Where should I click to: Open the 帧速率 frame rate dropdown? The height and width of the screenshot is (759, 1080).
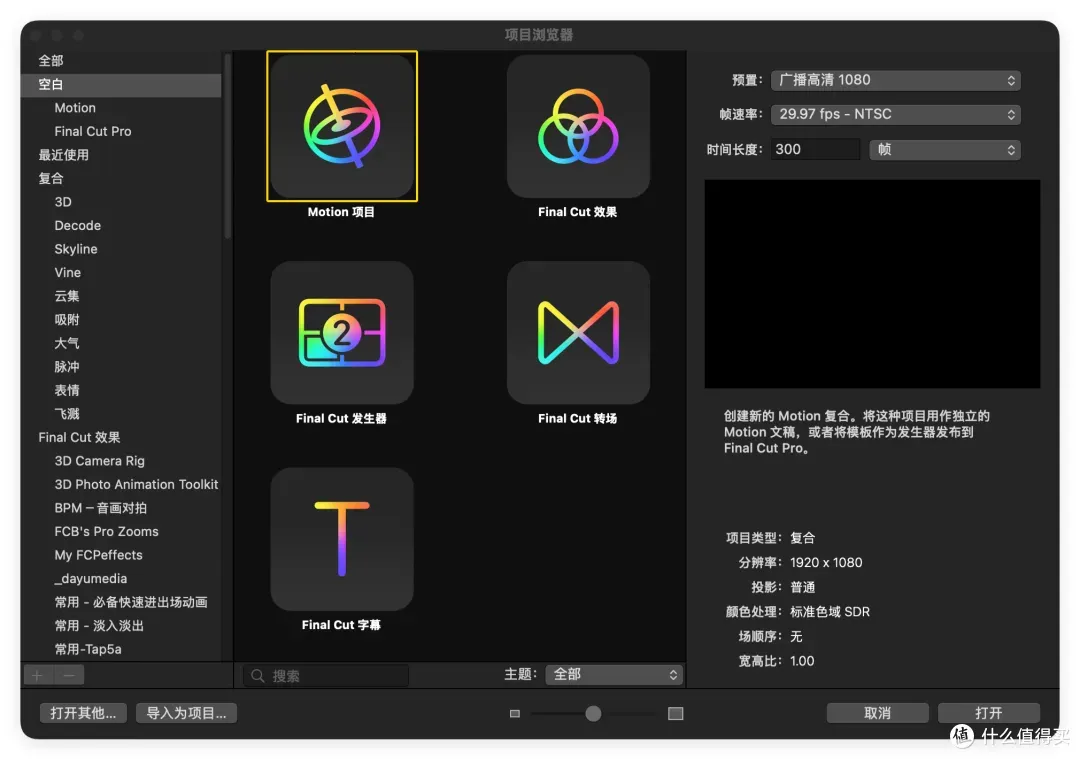coord(895,114)
